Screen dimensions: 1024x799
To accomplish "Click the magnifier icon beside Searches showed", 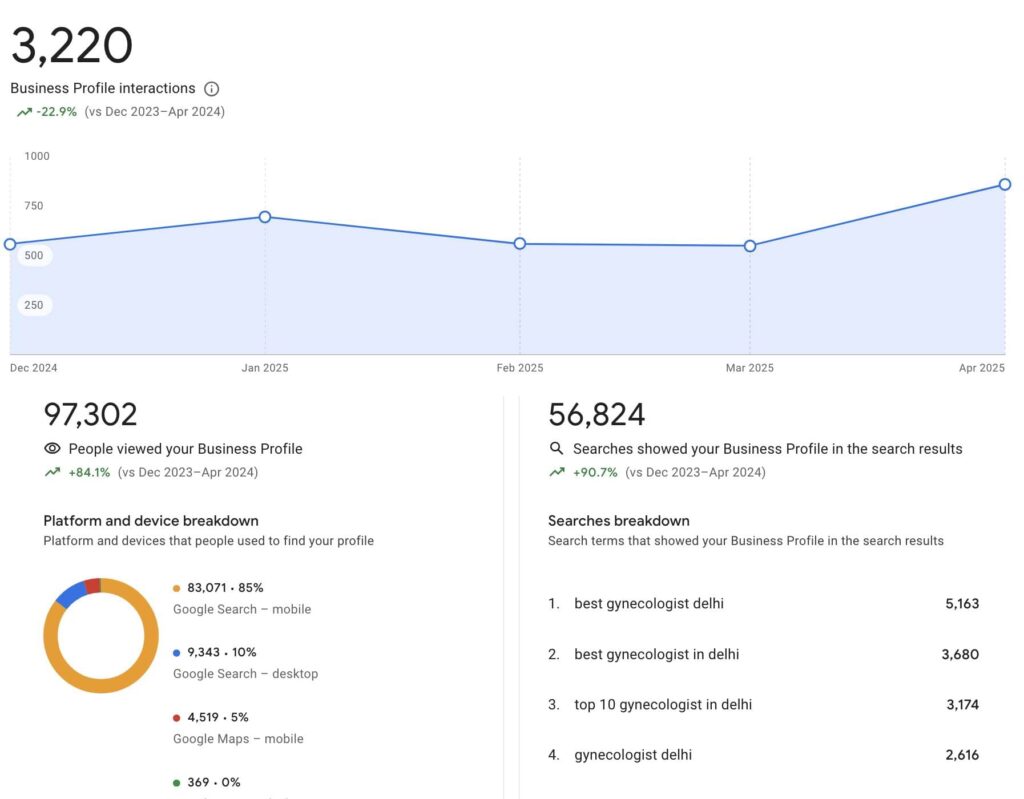I will point(556,448).
